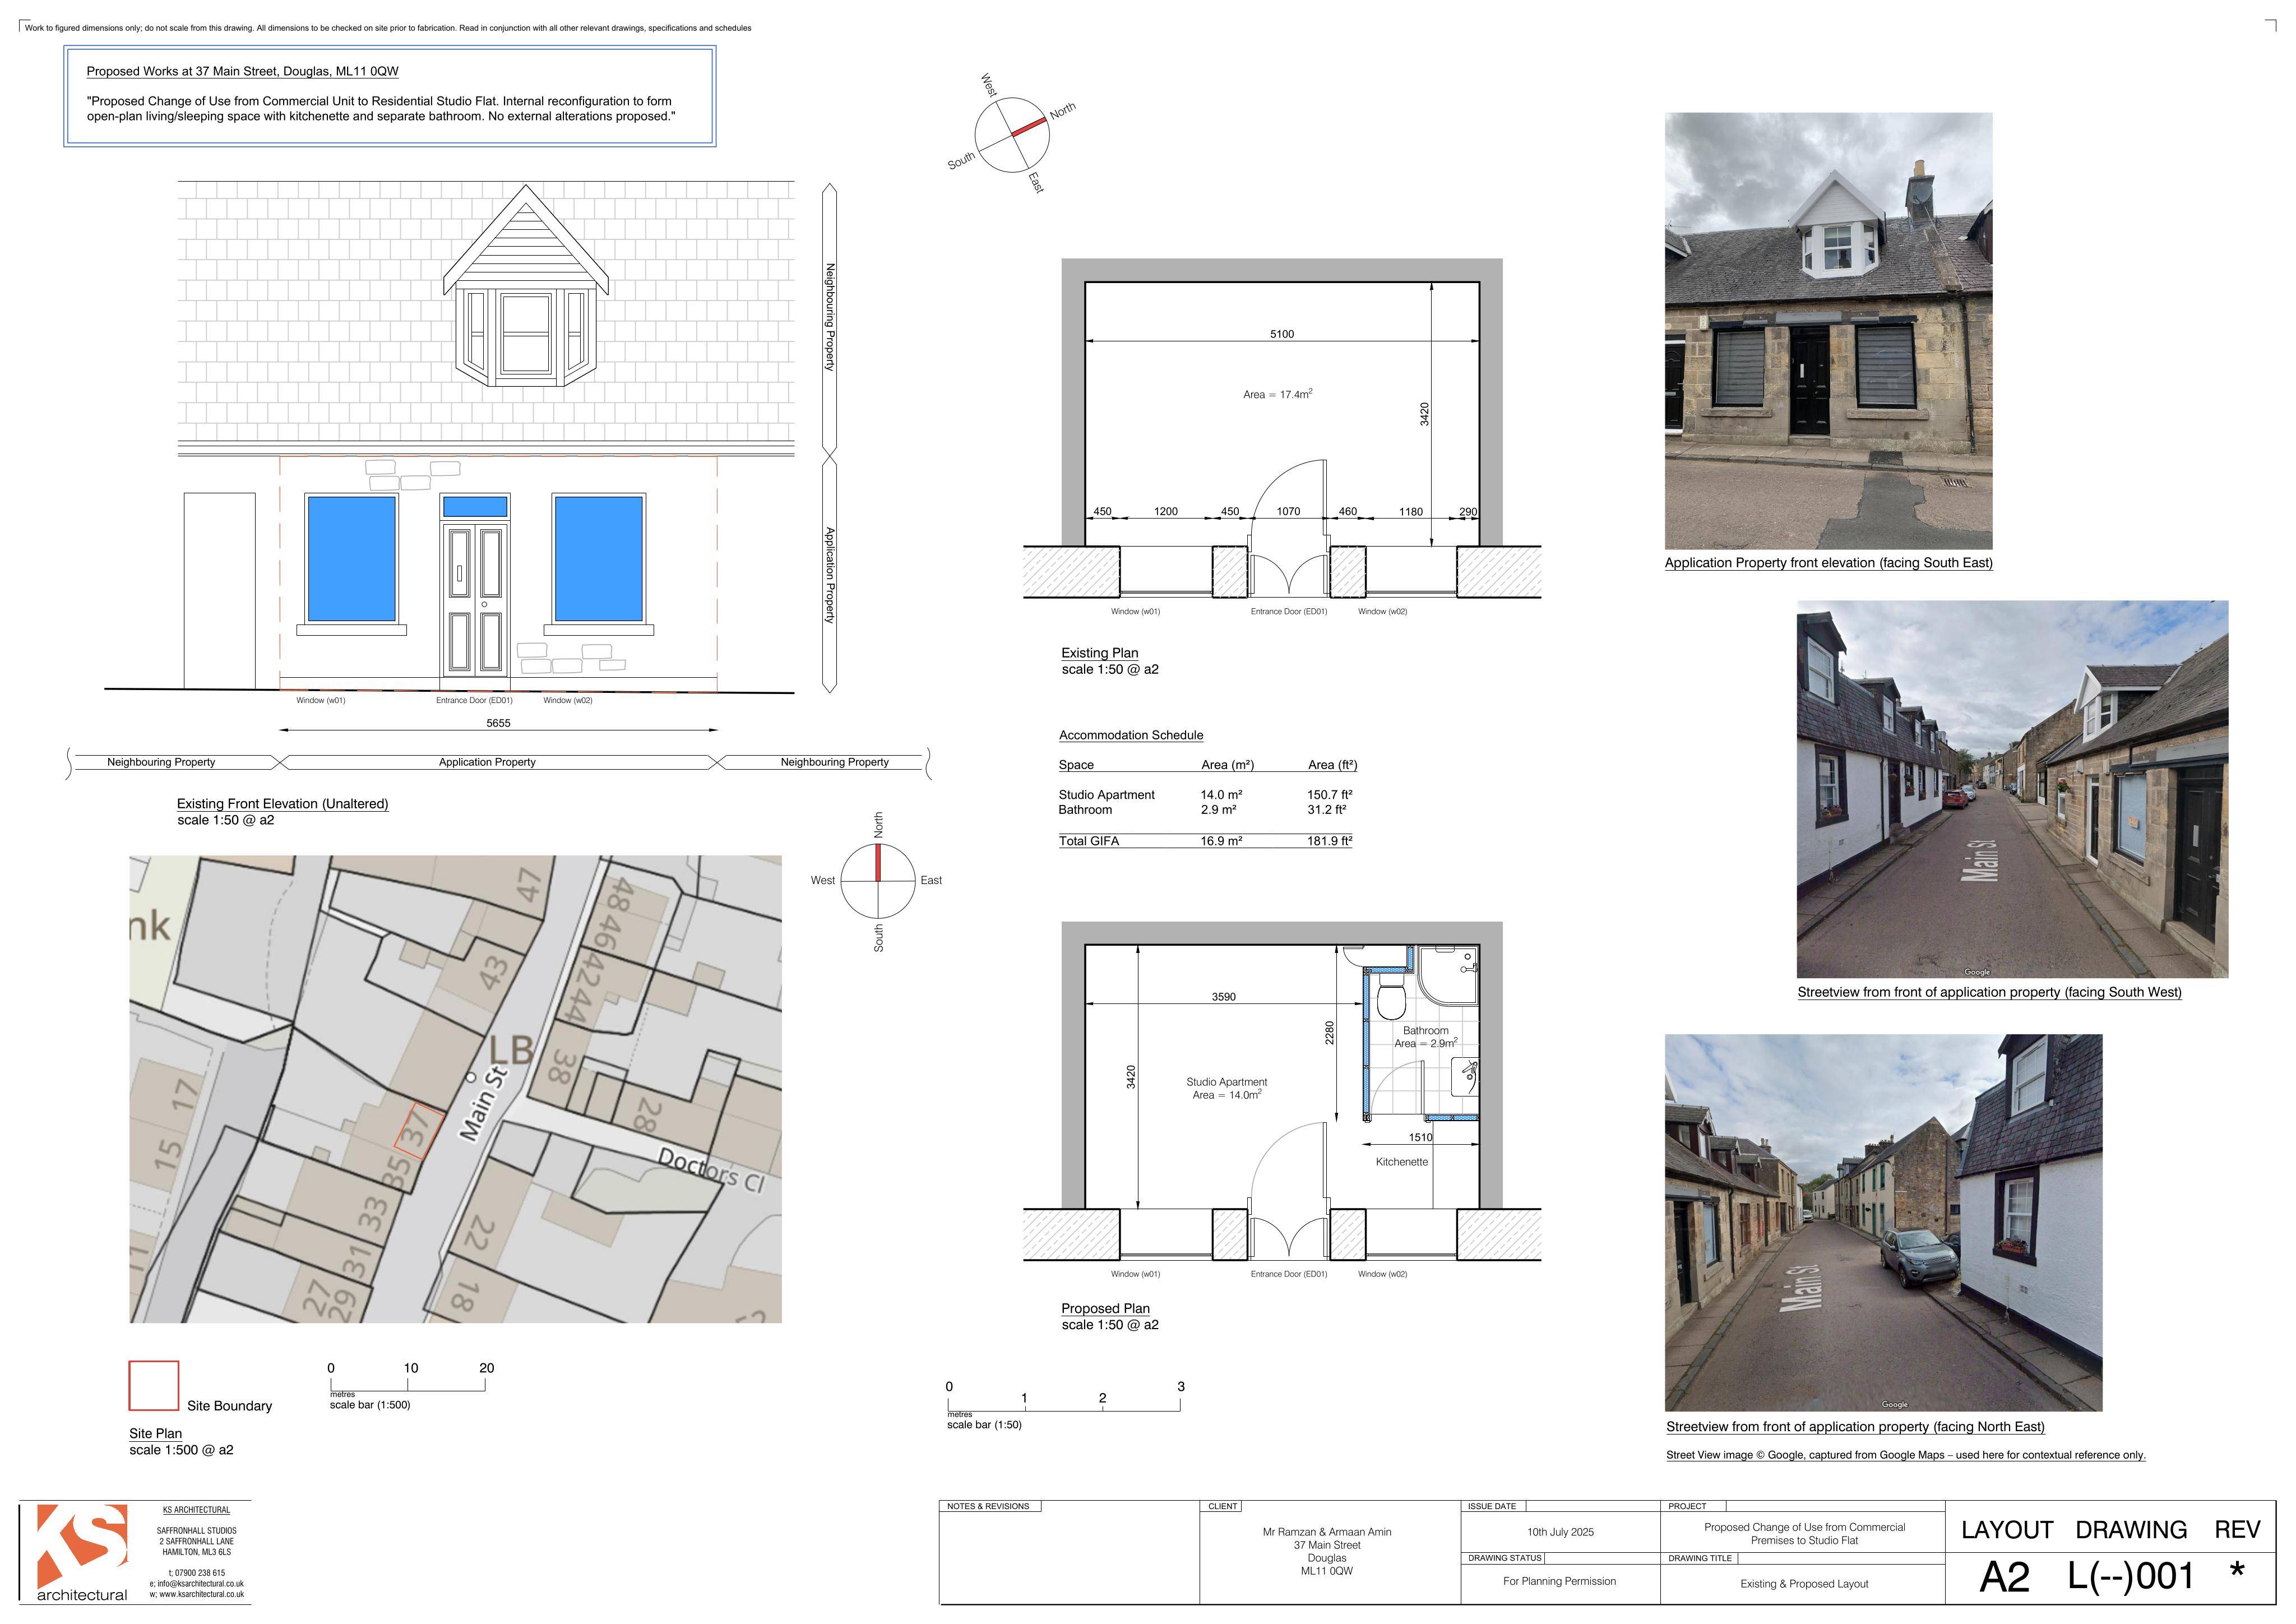The image size is (2296, 1624).
Task: Select the toilet symbol in the proposed bathroom
Action: pos(1391,997)
